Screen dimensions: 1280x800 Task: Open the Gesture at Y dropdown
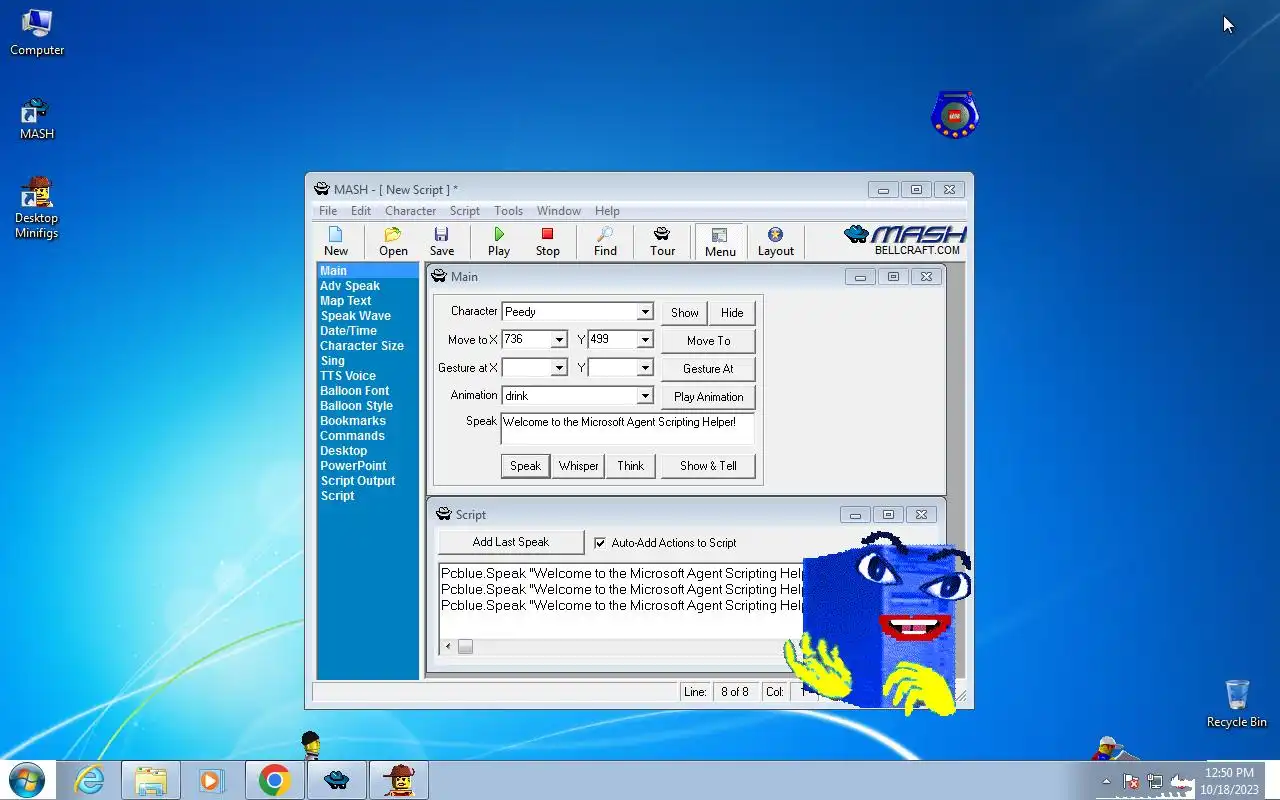645,368
